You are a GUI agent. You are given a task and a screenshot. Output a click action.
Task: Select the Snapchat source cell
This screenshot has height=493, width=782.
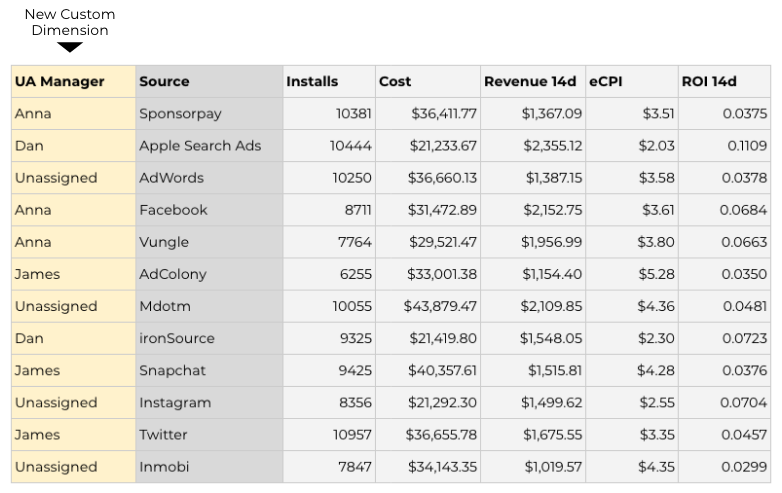[x=172, y=370]
